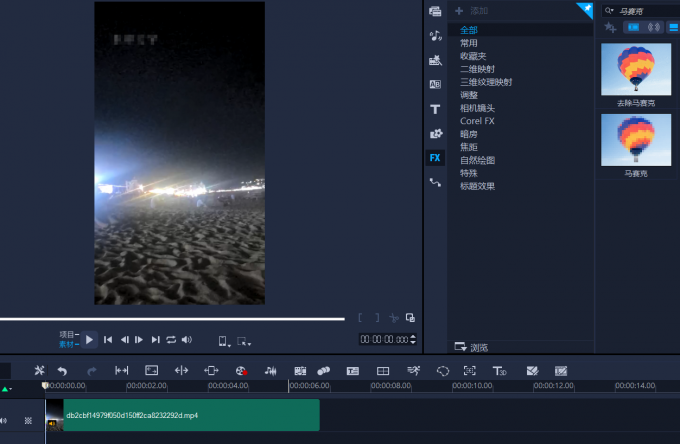Click the scissors split clip icon
680x444 pixels.
tap(39, 370)
